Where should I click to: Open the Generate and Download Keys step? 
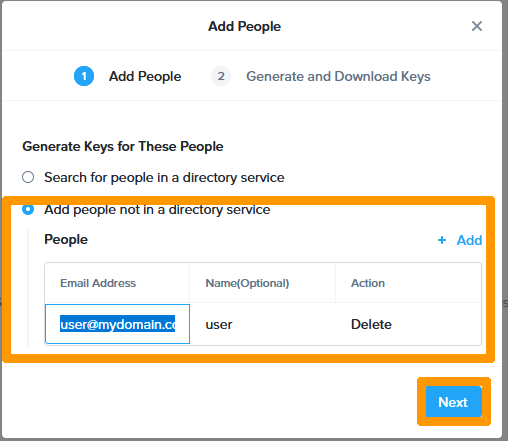pyautogui.click(x=338, y=76)
